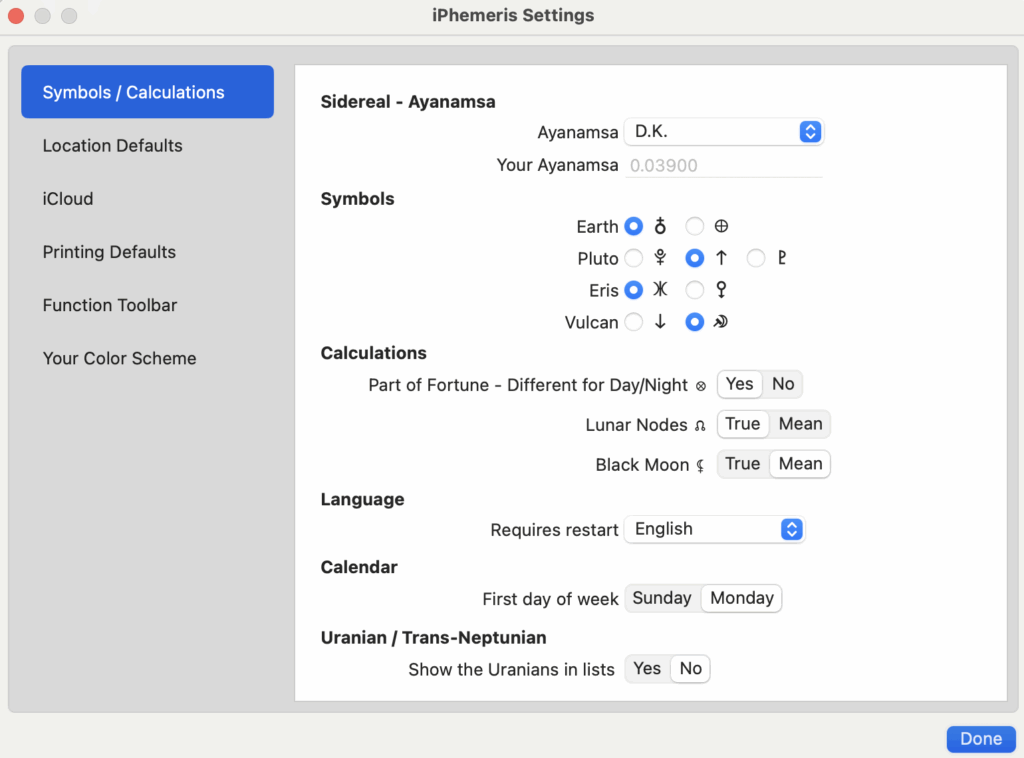The height and width of the screenshot is (758, 1024).
Task: Set Part of Fortune Day/Night to No
Action: tap(783, 384)
